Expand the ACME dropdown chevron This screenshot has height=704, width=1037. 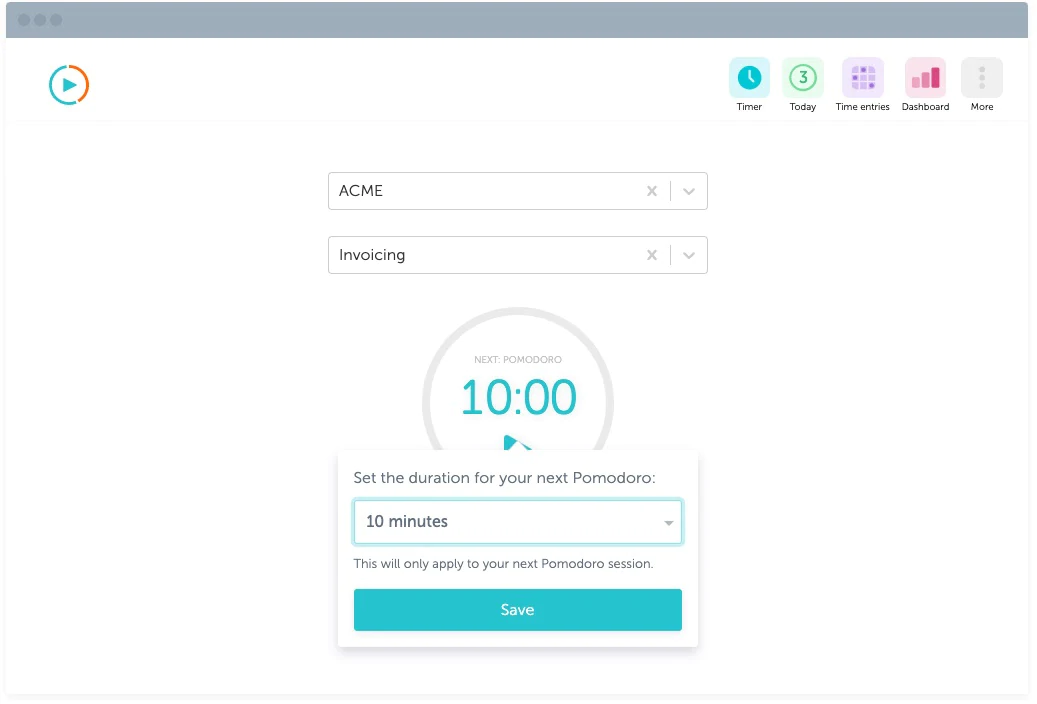(x=689, y=191)
